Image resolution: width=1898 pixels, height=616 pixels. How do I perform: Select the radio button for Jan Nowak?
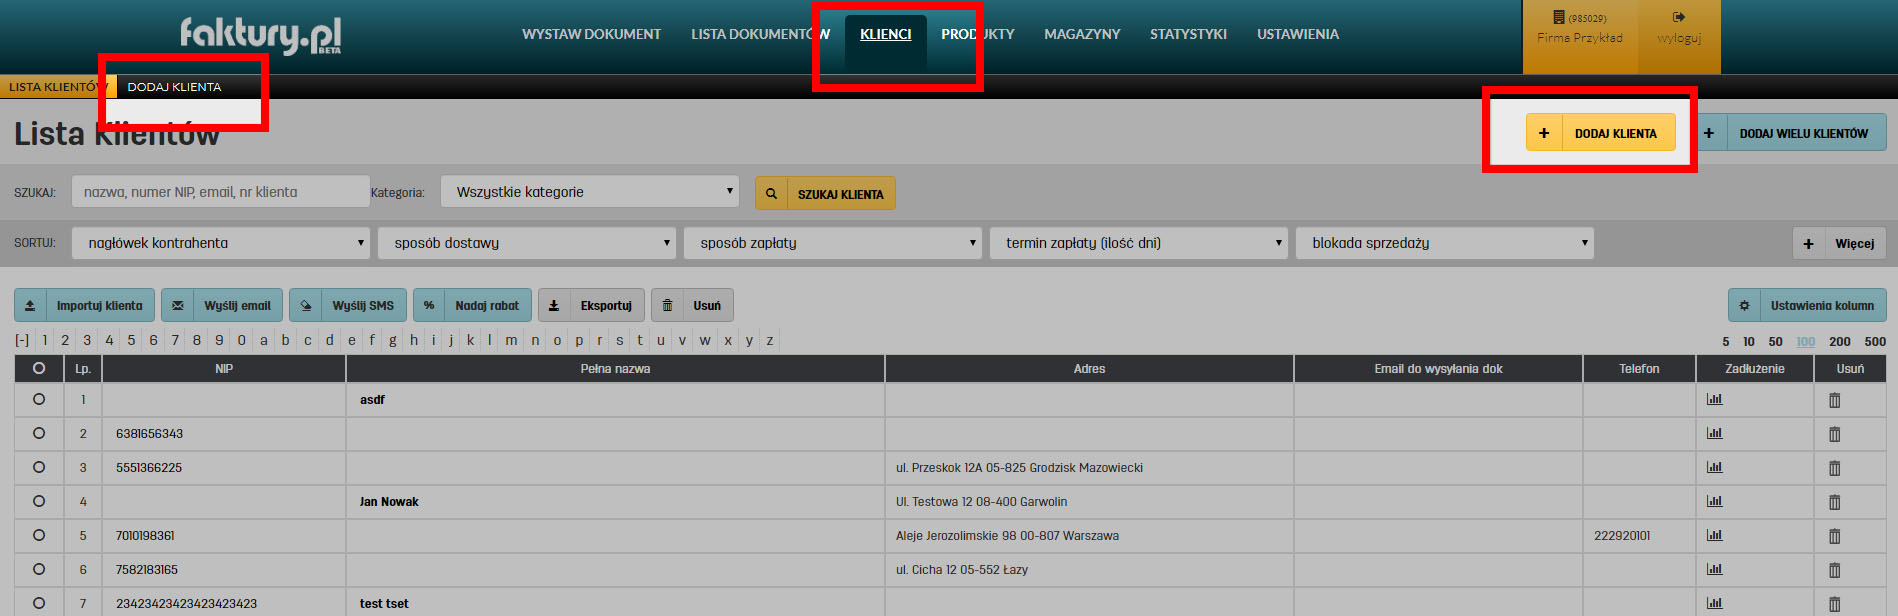(x=39, y=501)
